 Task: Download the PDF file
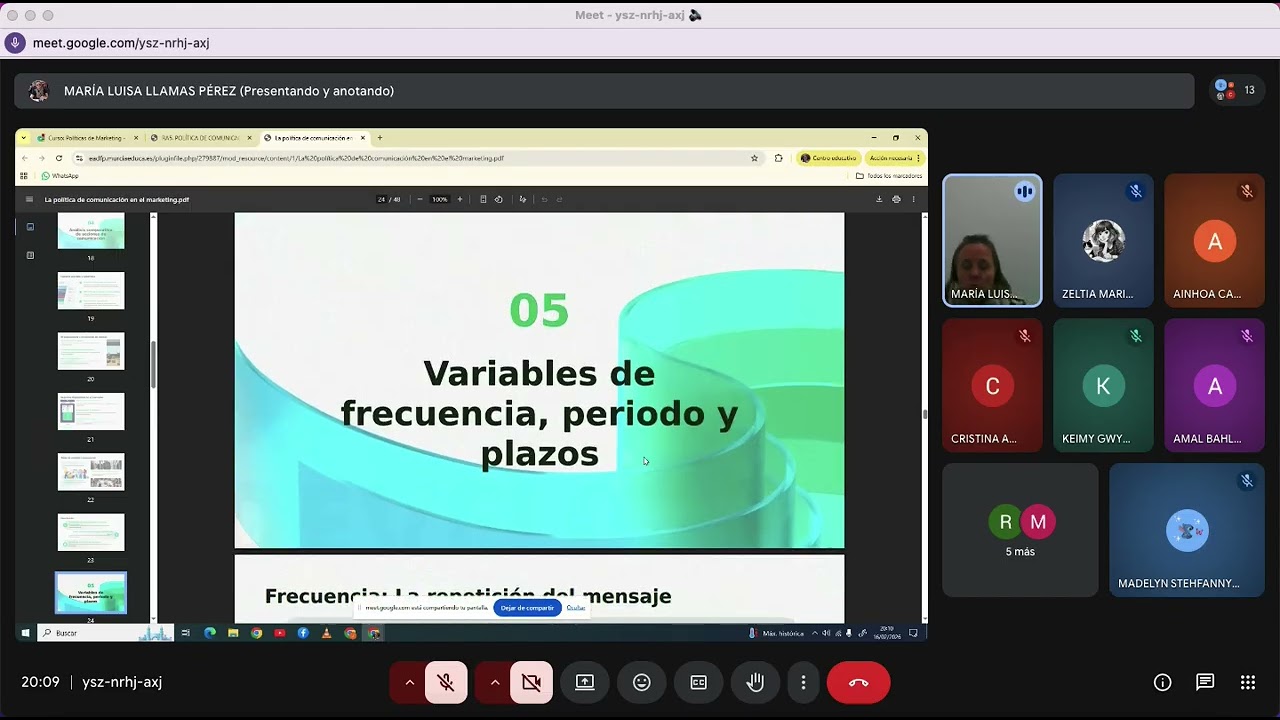[879, 199]
